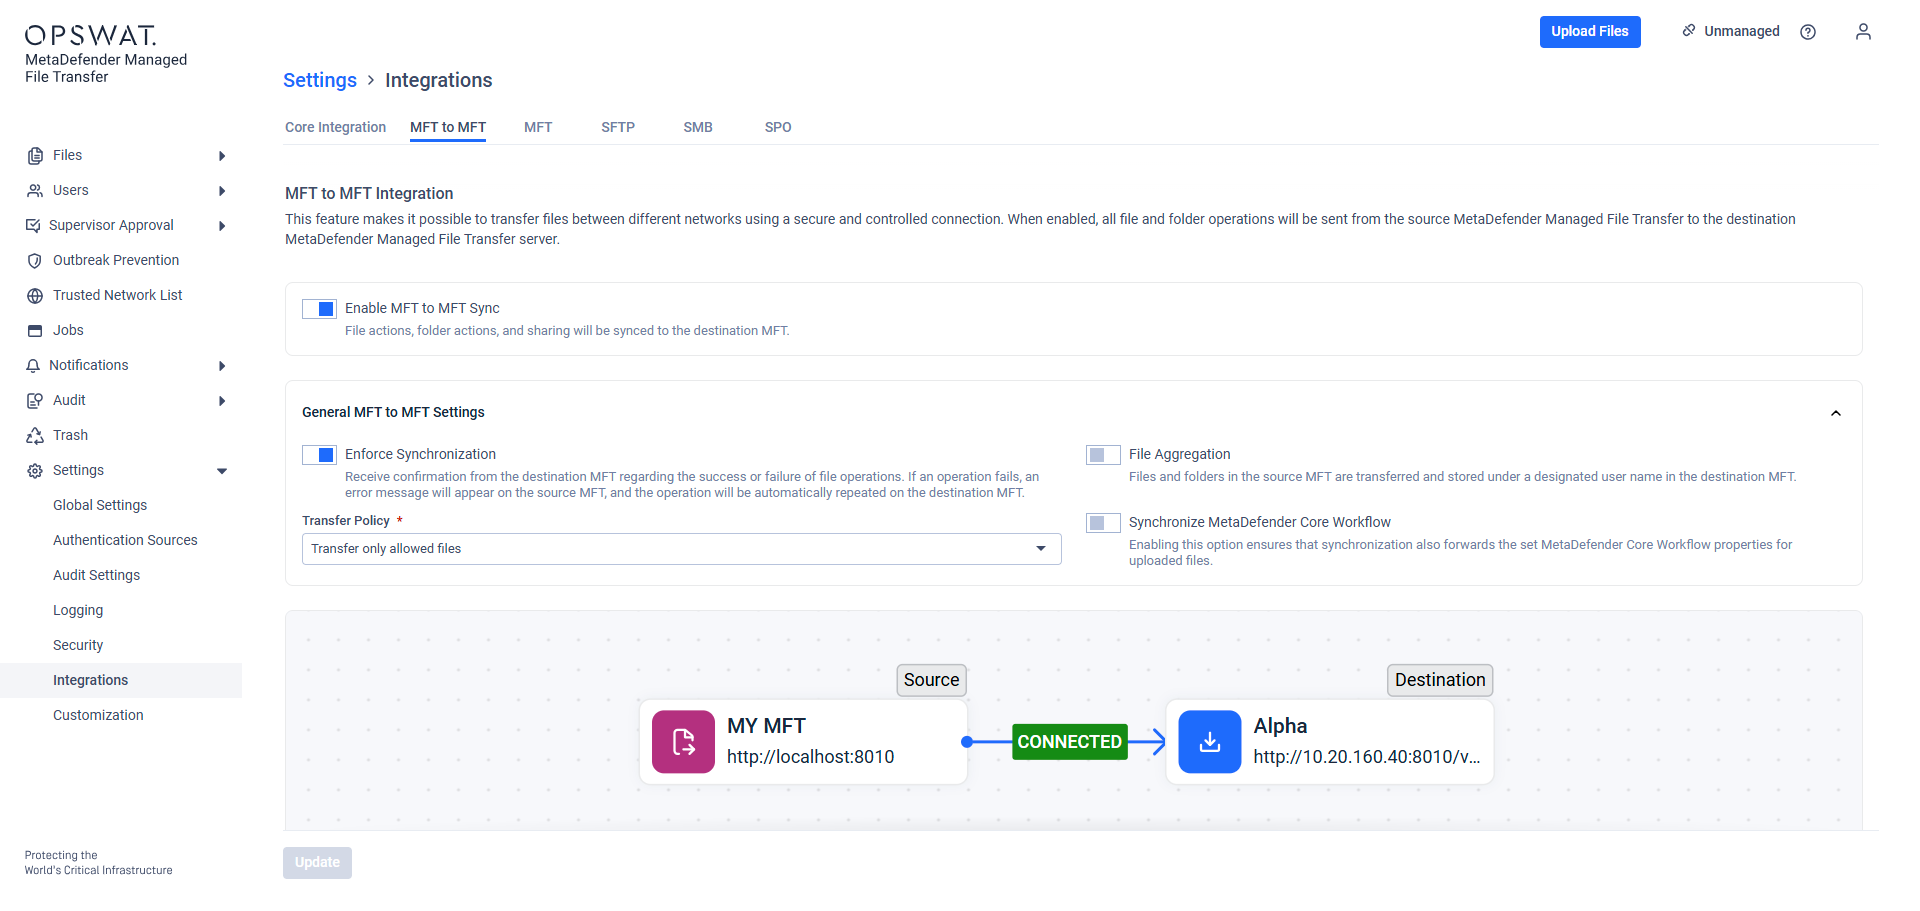This screenshot has height=911, width=1920.
Task: Toggle Enable MFT to MFT Sync switch
Action: tap(319, 309)
